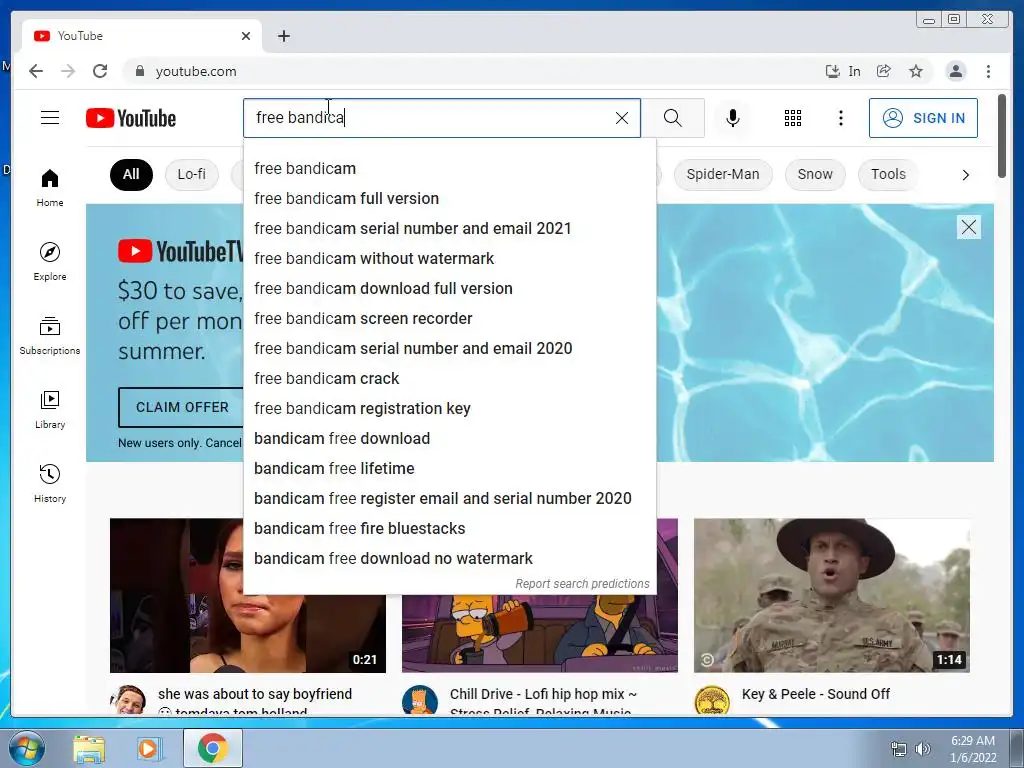Reload the page

point(100,71)
